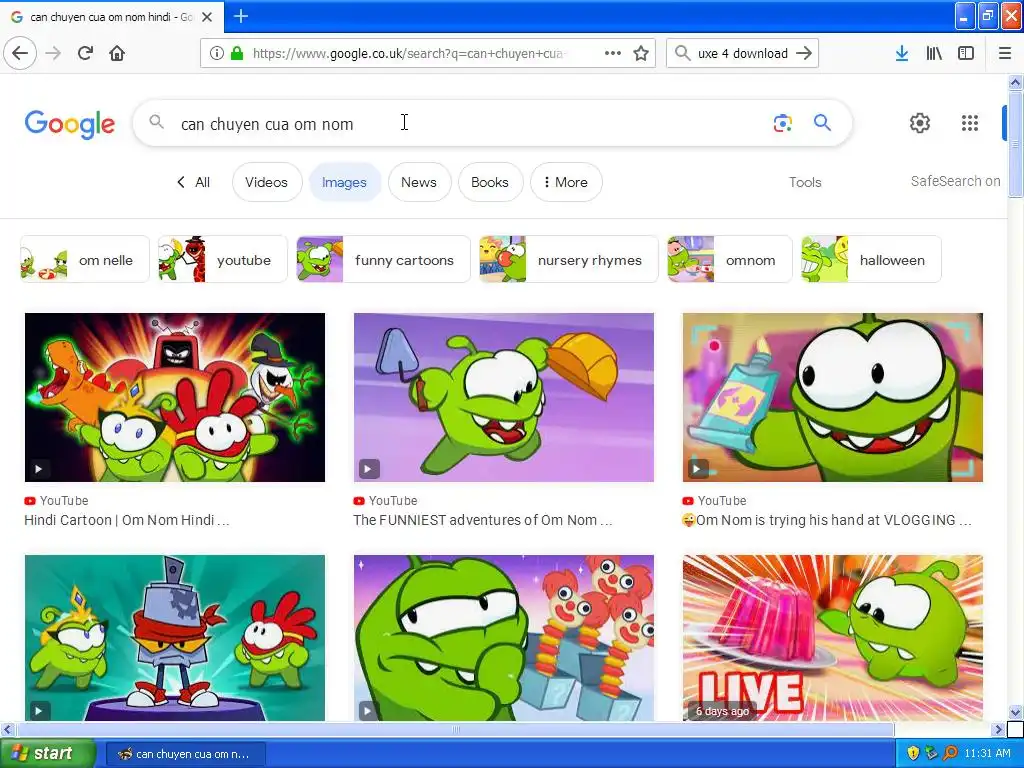This screenshot has width=1024, height=768.
Task: Switch to the News tab
Action: [419, 182]
